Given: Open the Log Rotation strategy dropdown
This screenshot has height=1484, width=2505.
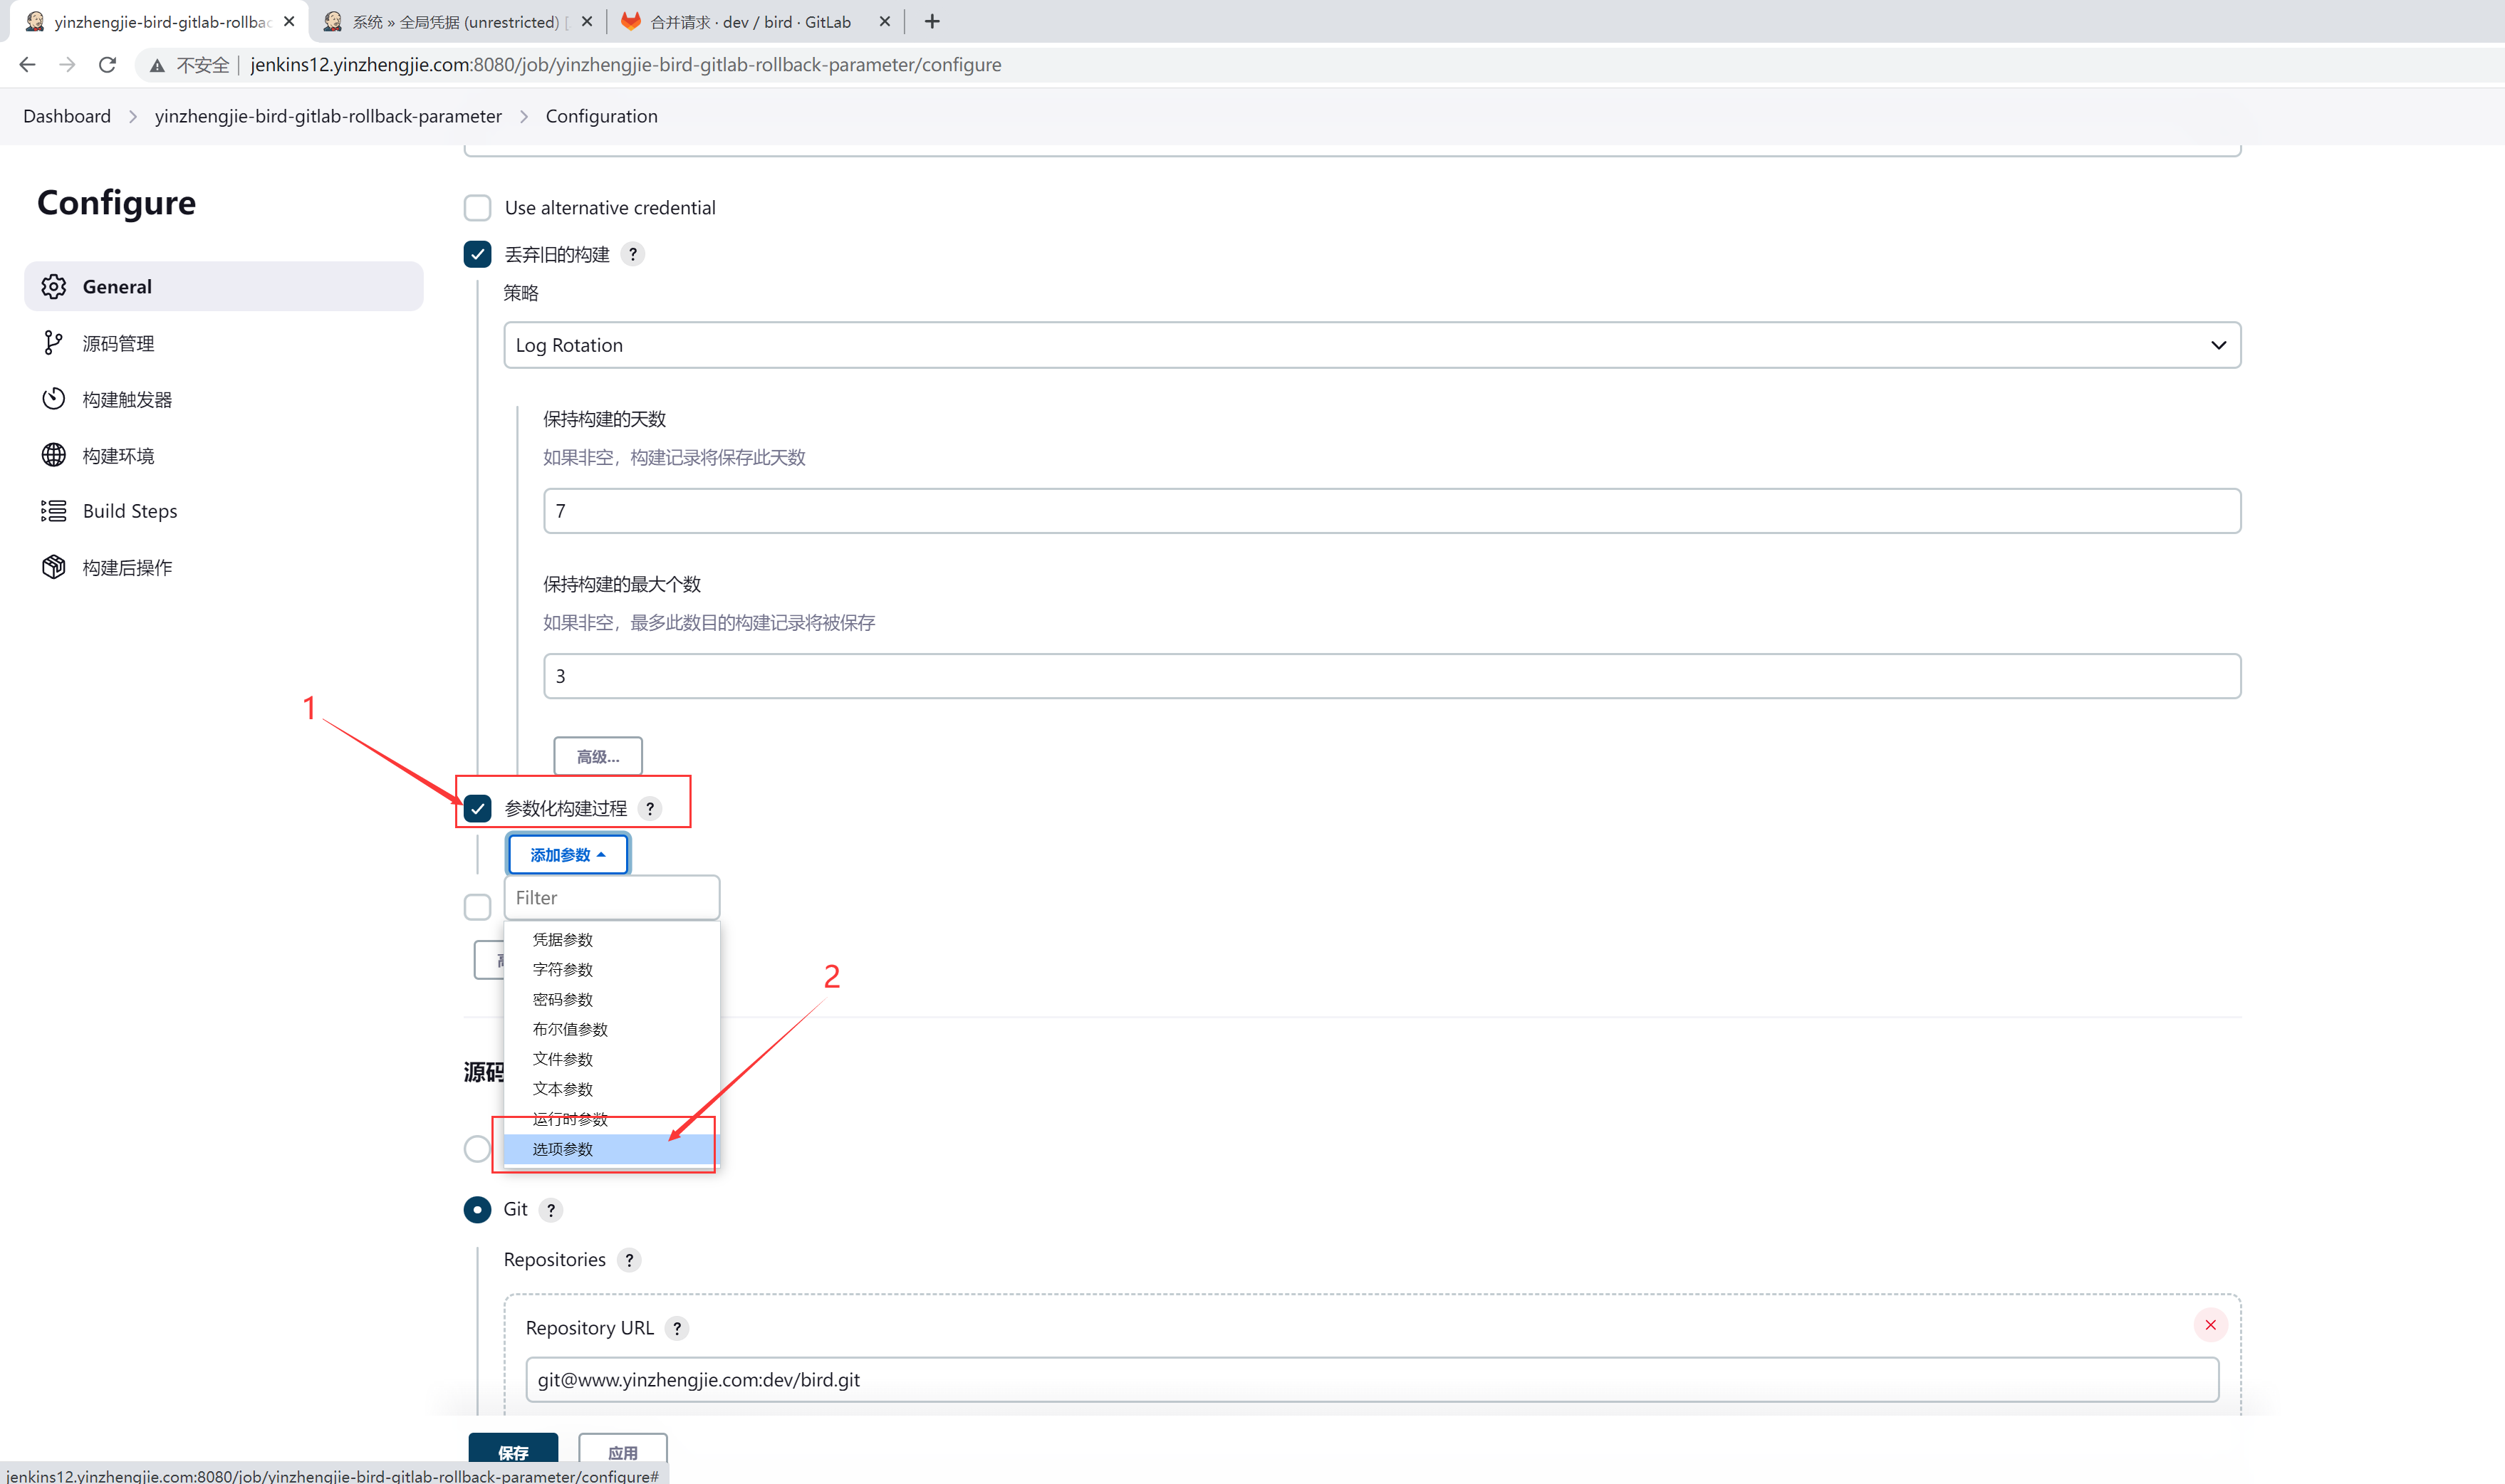Looking at the screenshot, I should (1371, 345).
